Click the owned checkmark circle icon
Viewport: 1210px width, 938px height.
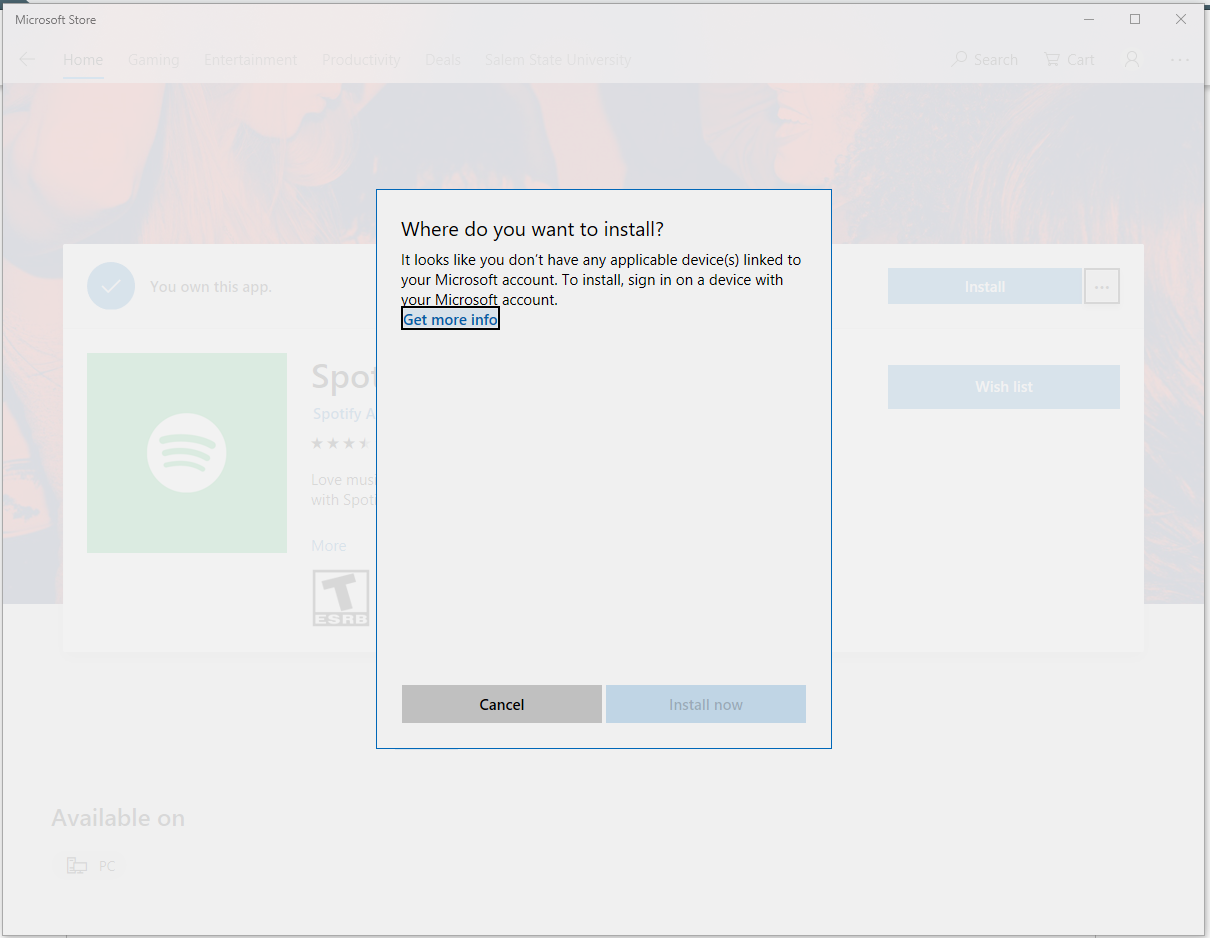[111, 286]
